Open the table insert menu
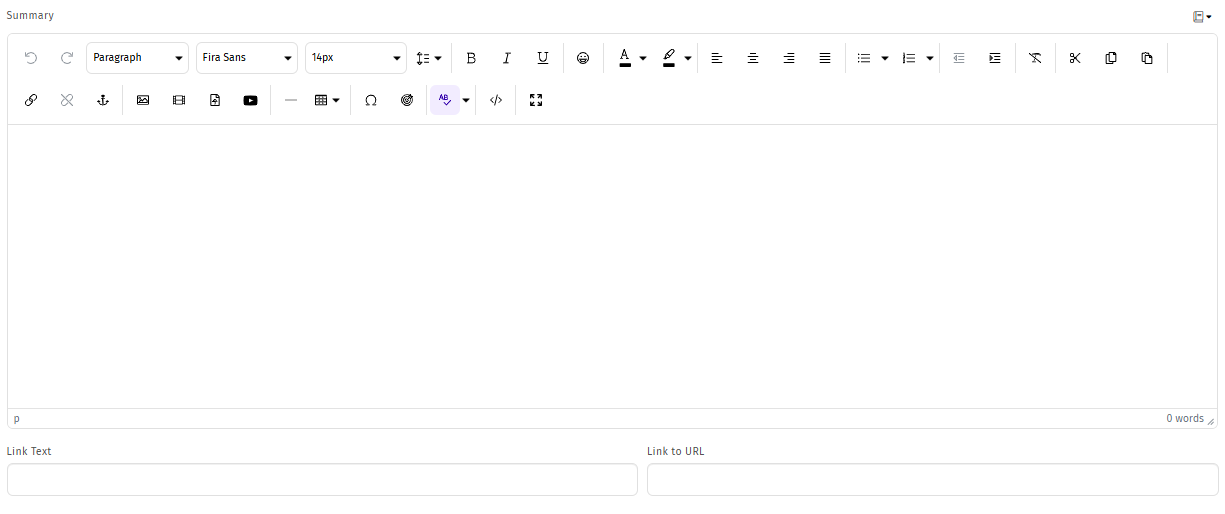The image size is (1225, 514). (x=327, y=100)
